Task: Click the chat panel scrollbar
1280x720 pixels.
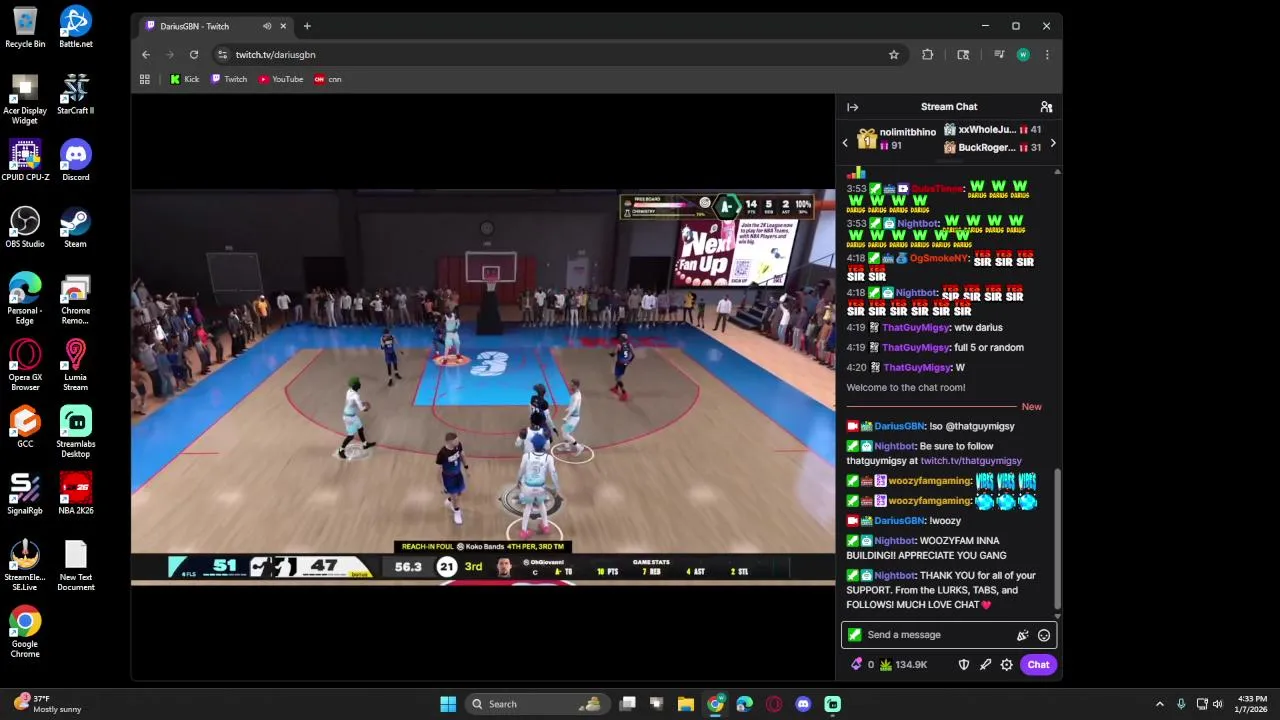Action: [x=1057, y=540]
